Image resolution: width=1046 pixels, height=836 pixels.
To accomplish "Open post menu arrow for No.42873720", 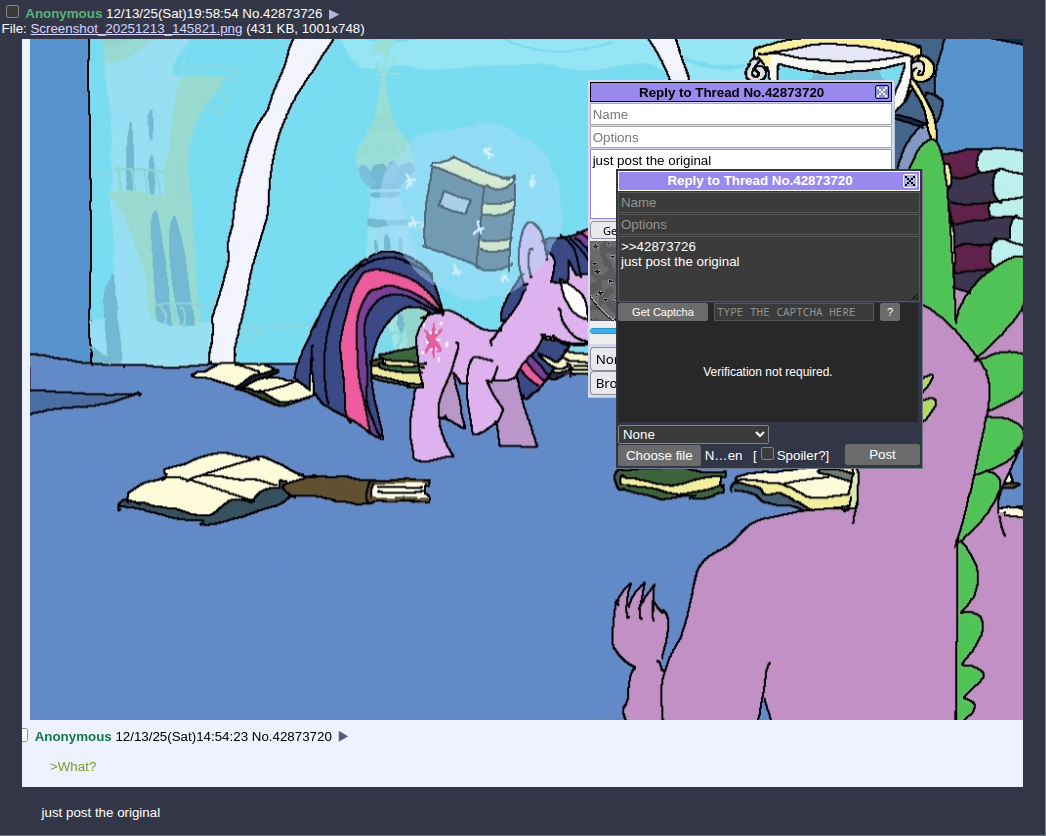I will tap(343, 737).
